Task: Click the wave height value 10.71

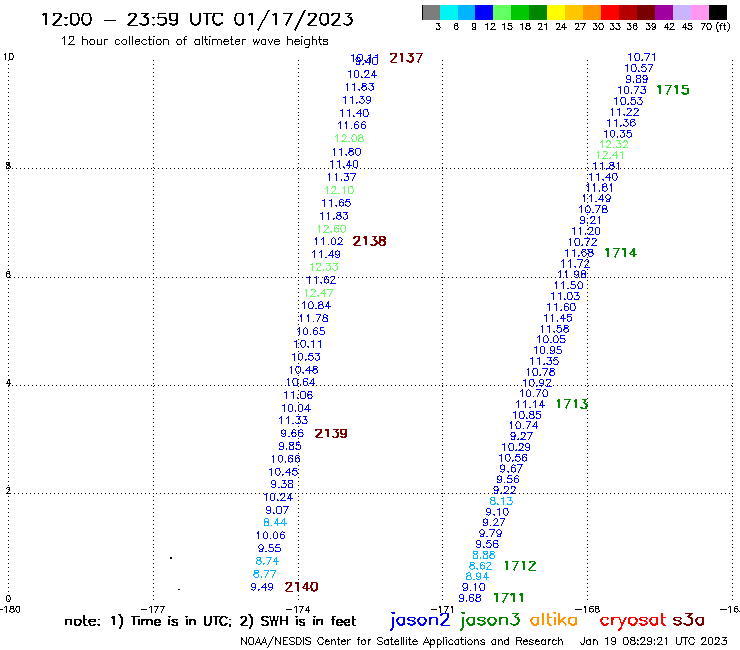Action: pos(642,57)
